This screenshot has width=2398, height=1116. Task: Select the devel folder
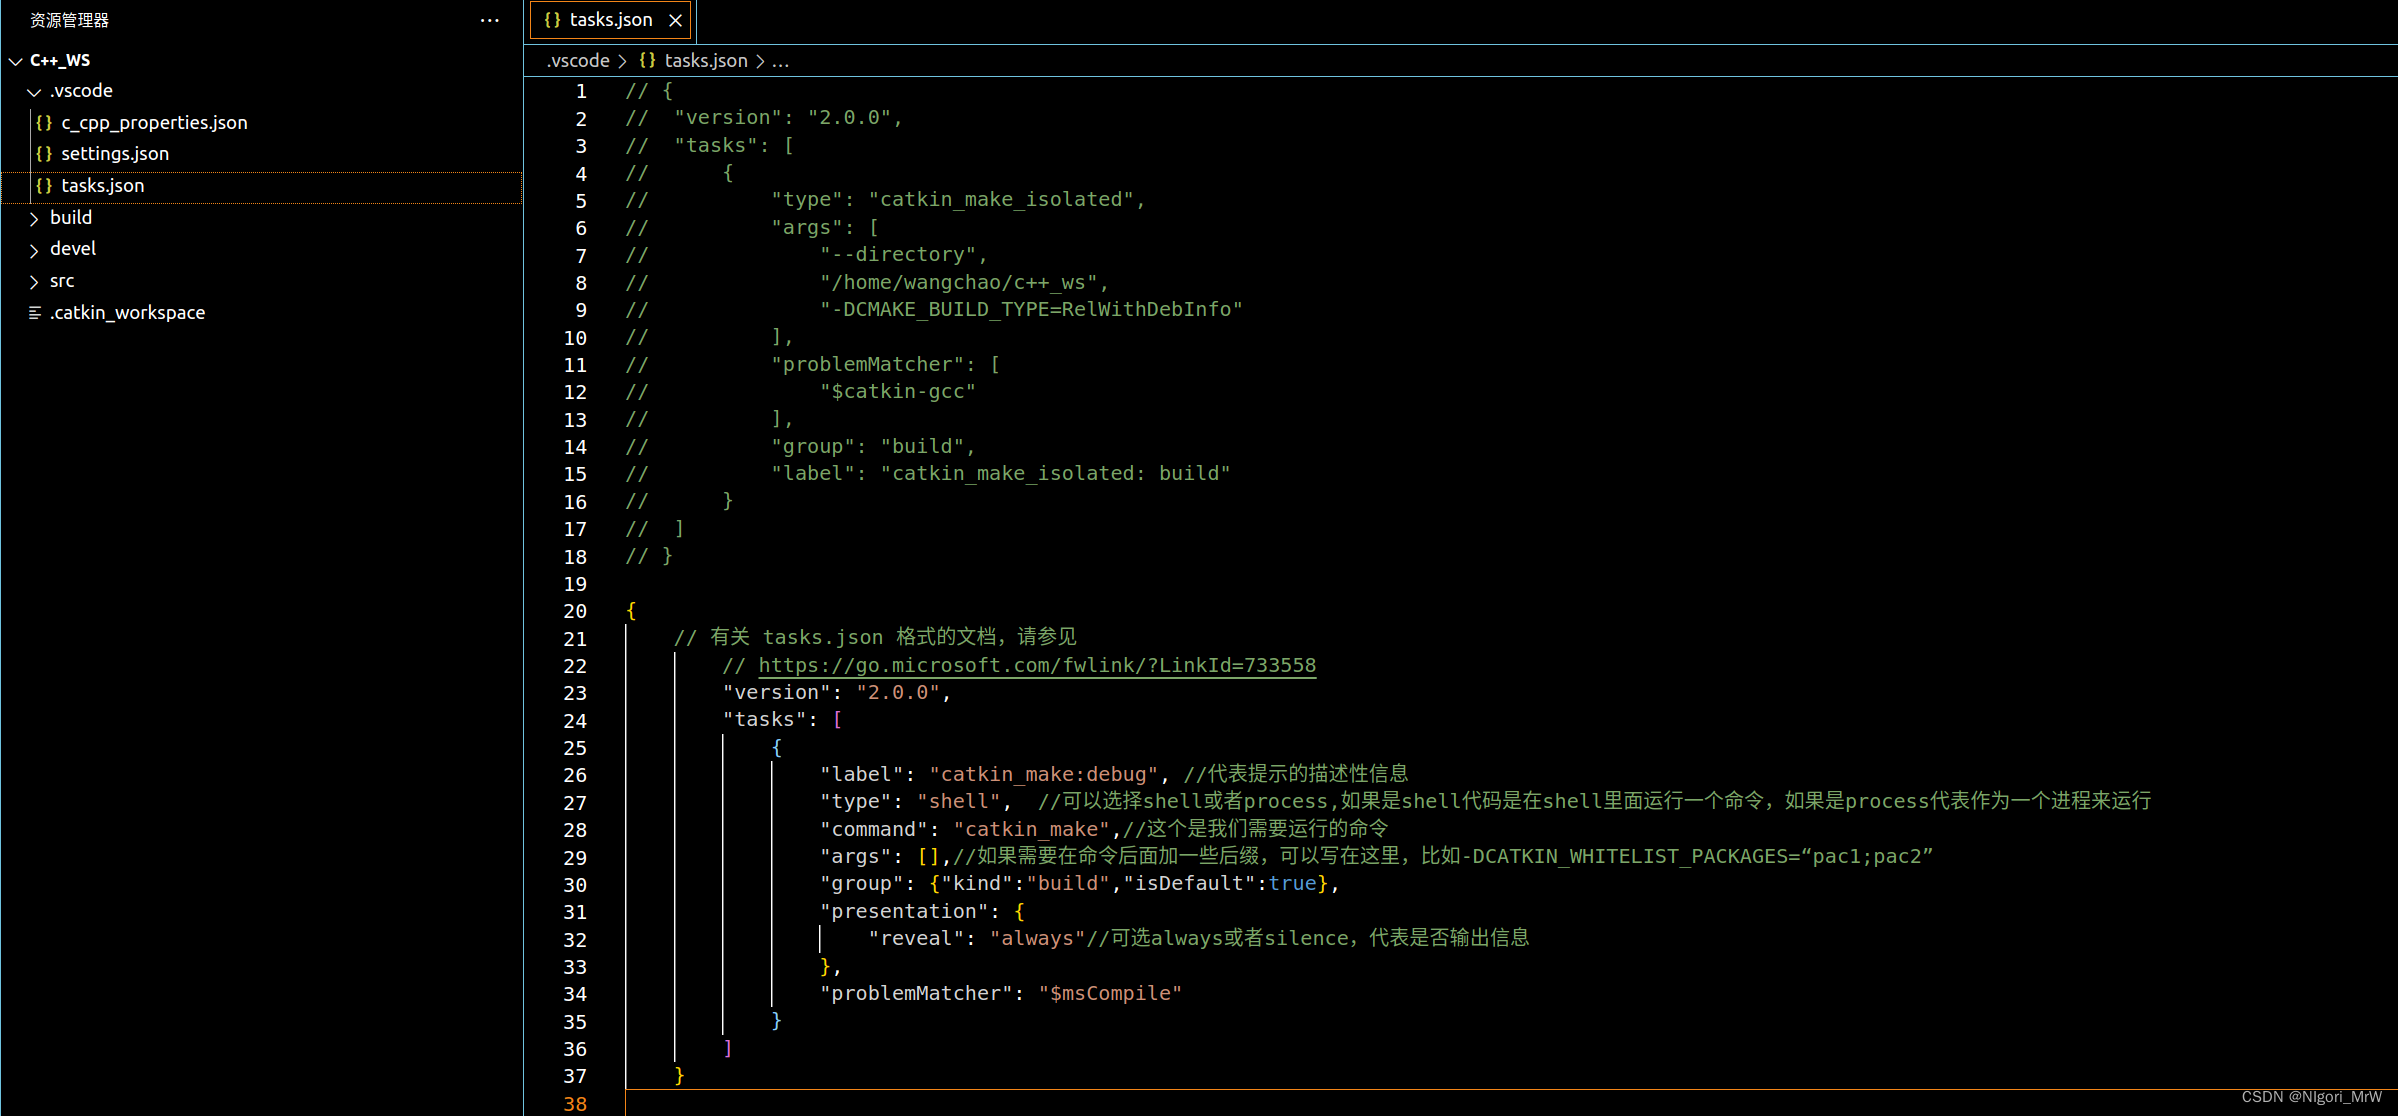click(73, 248)
